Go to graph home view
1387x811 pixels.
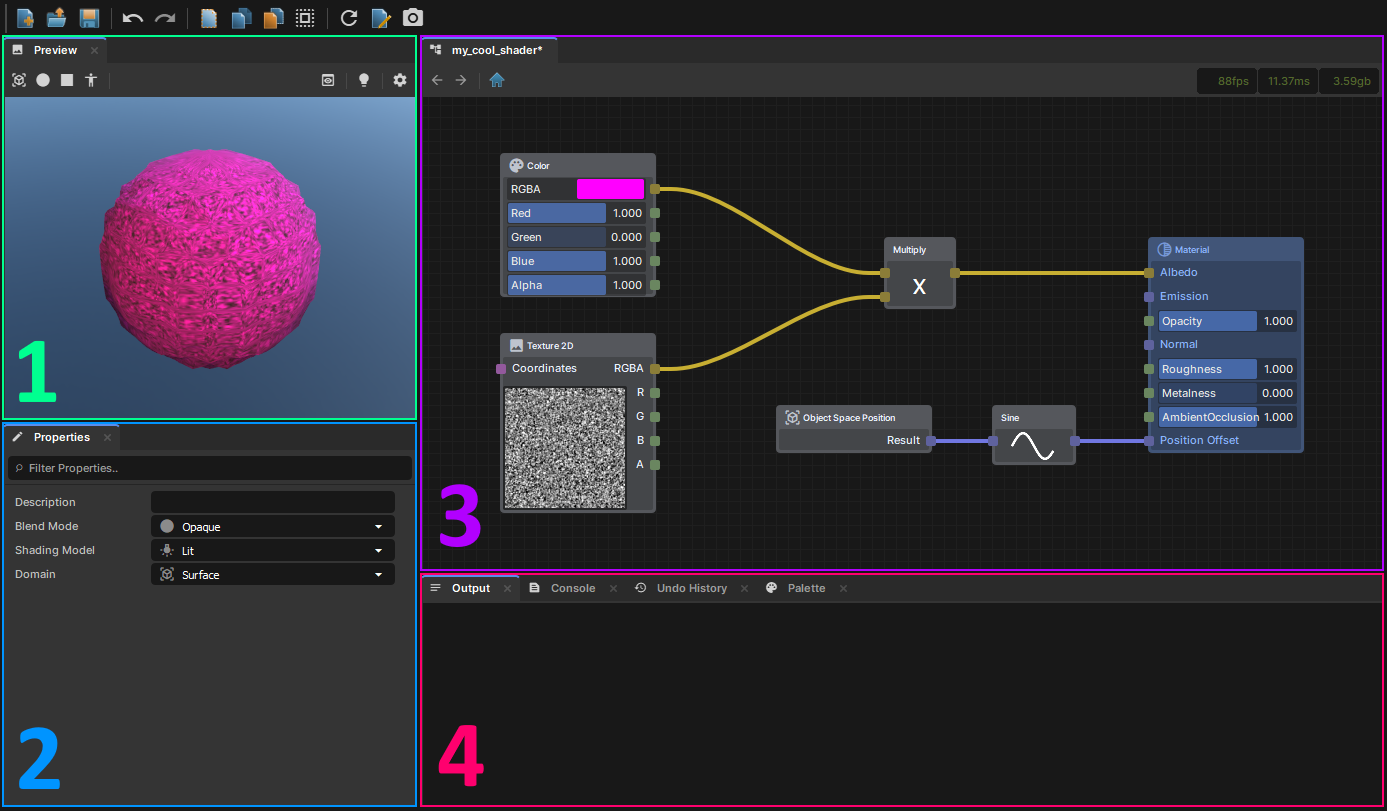496,80
